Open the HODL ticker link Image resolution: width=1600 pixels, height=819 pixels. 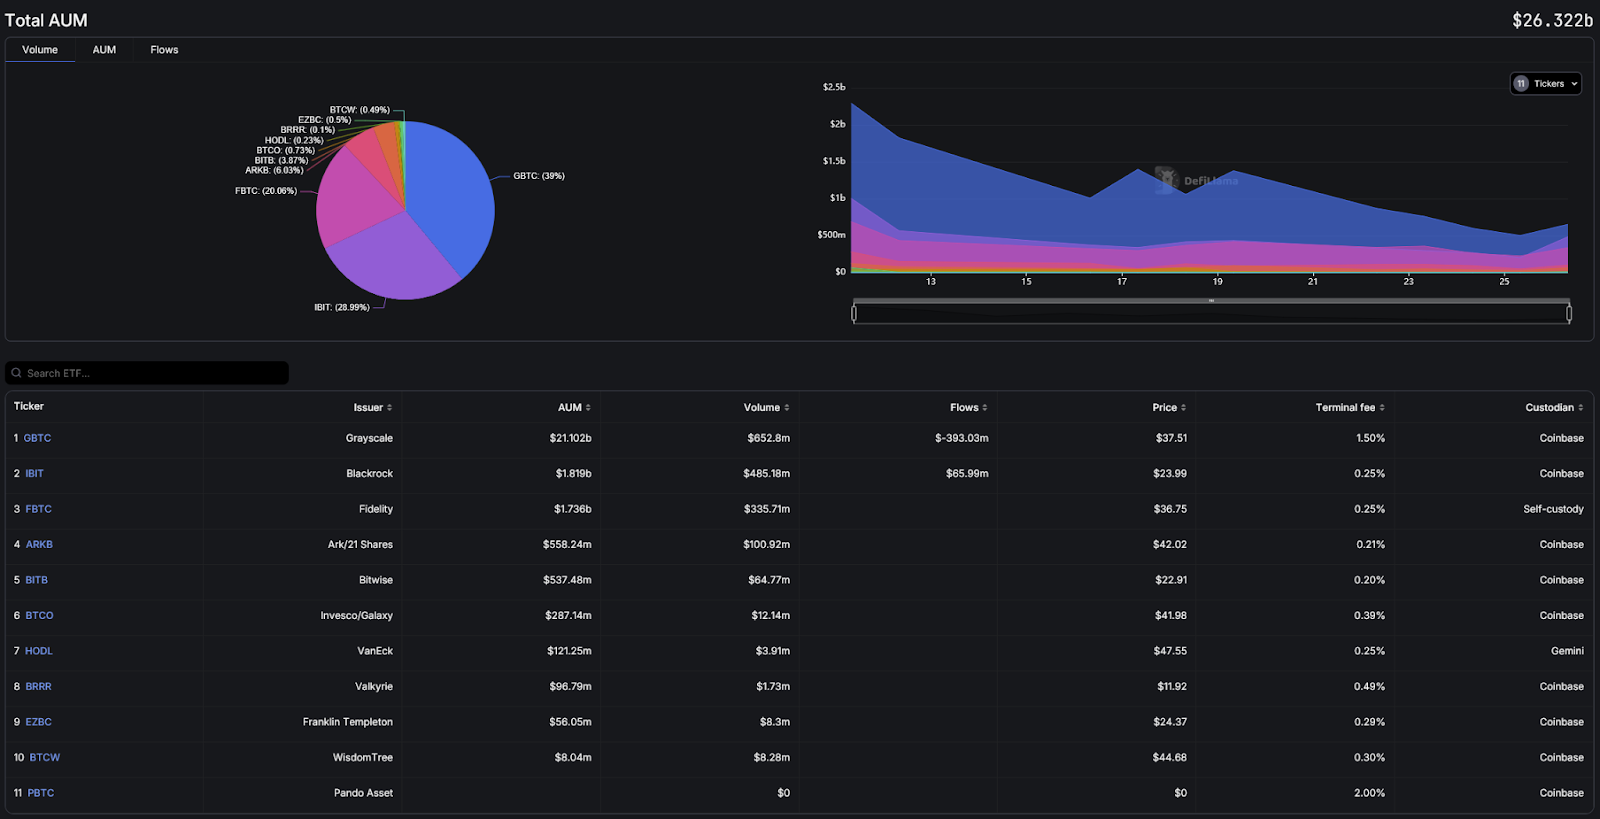pos(38,651)
